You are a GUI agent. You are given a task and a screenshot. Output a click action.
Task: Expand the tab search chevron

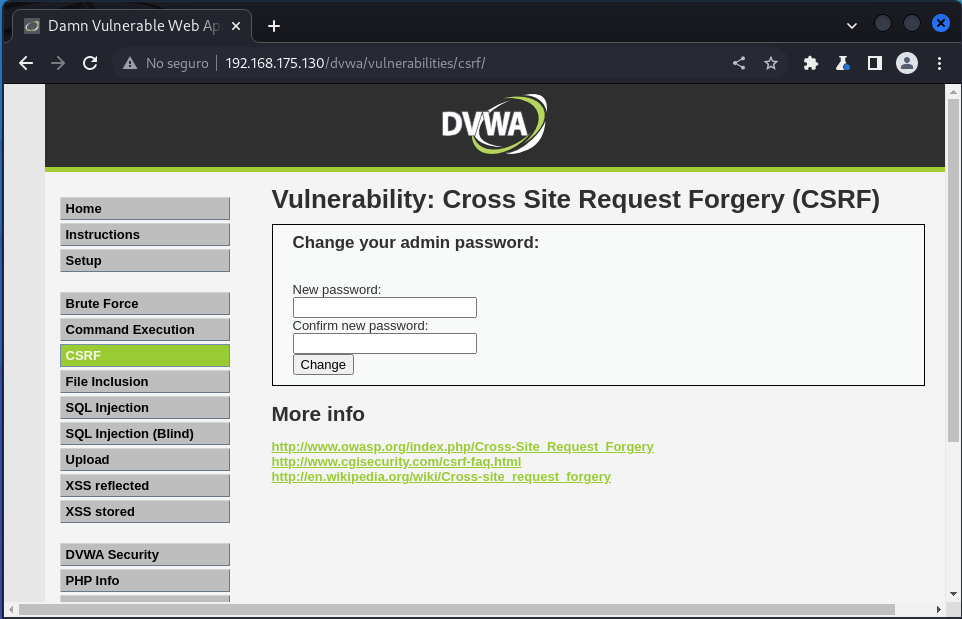[852, 26]
